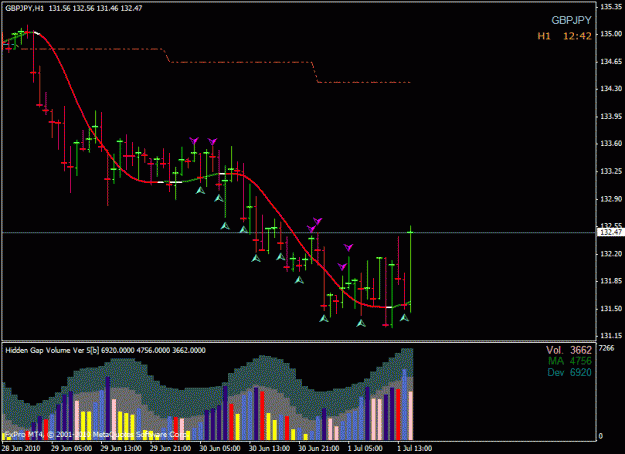
Task: Click the 131.15 price axis label
Action: click(x=611, y=336)
